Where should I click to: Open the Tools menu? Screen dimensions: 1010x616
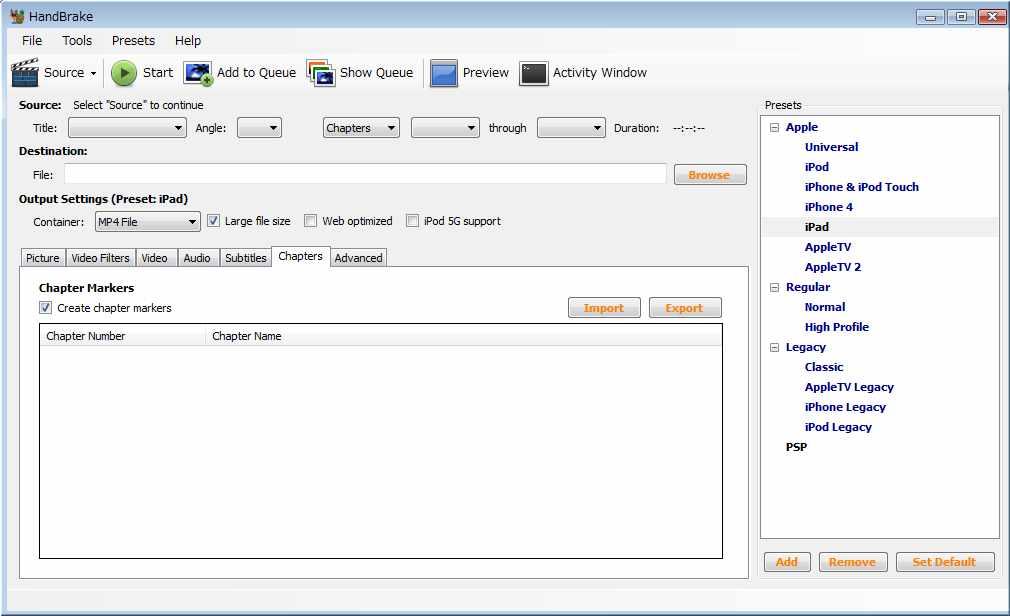pyautogui.click(x=77, y=41)
